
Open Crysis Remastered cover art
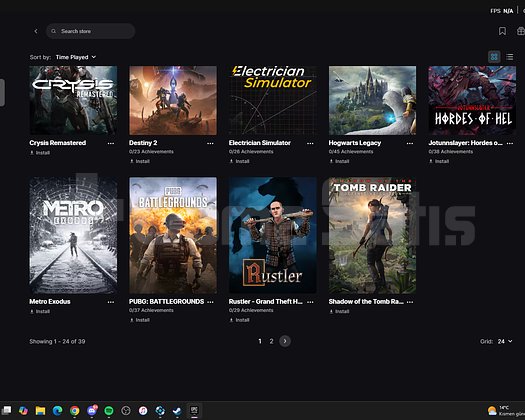pos(73,100)
